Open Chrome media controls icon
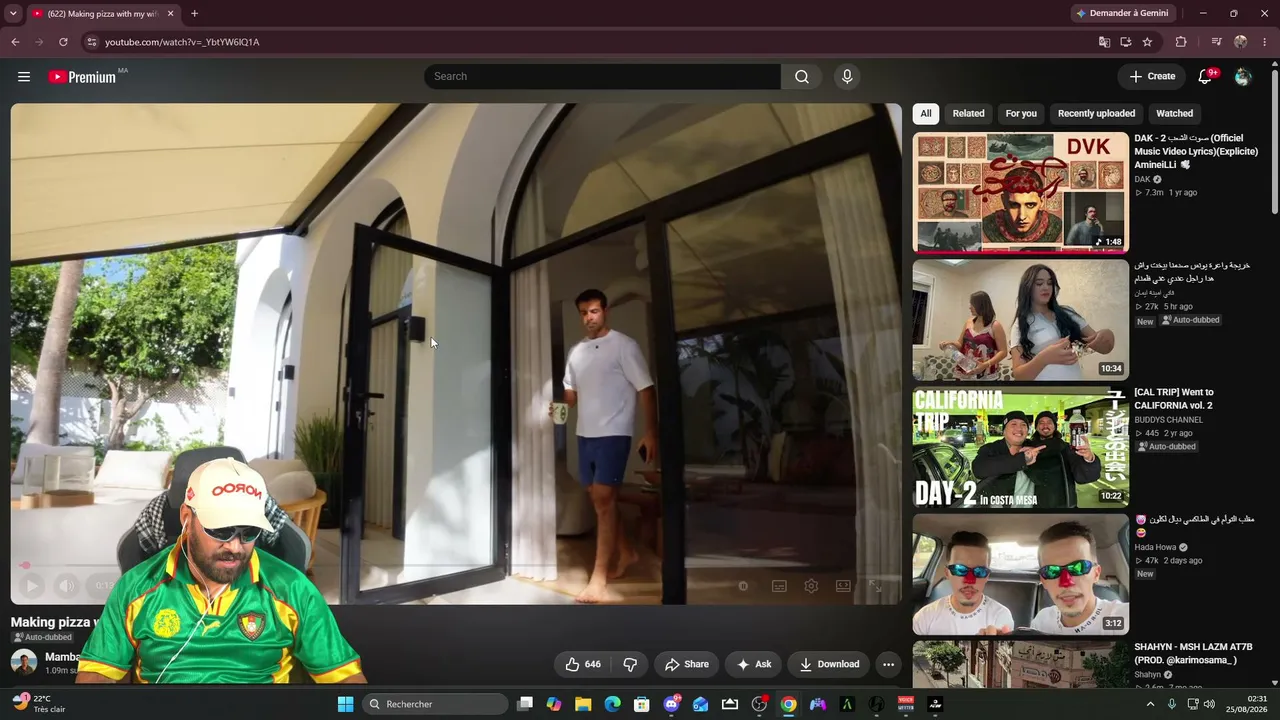This screenshot has width=1280, height=720. pos(1216,42)
